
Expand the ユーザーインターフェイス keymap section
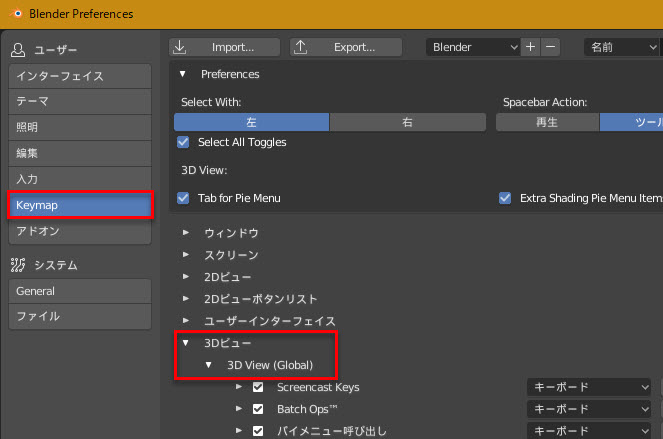(186, 321)
